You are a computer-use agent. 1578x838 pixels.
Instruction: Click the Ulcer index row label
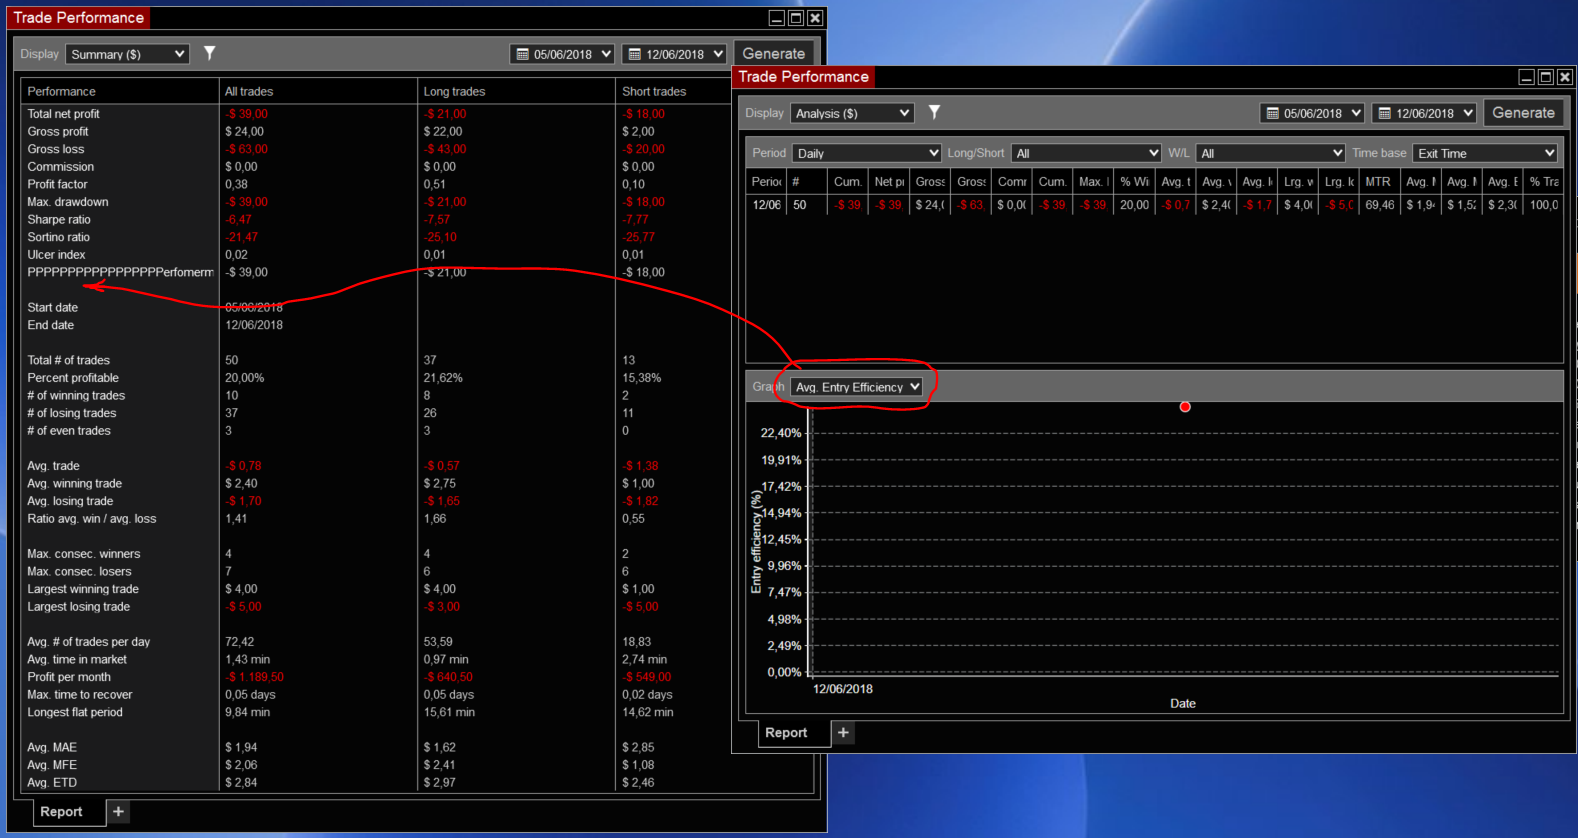(56, 255)
